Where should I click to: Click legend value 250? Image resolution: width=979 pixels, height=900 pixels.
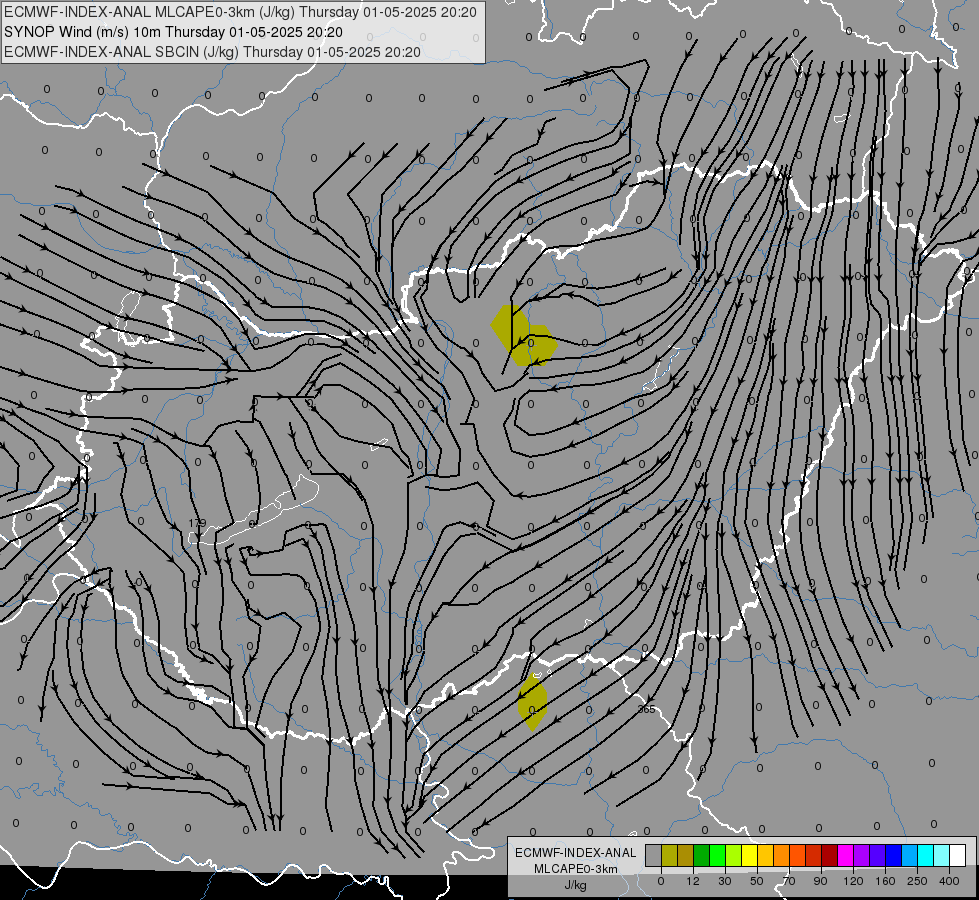tap(917, 881)
